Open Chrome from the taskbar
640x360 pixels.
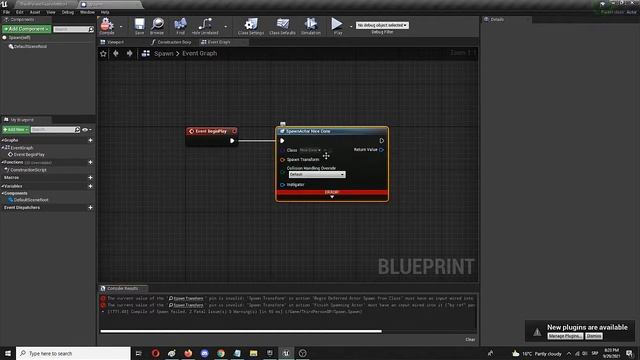tap(221, 353)
